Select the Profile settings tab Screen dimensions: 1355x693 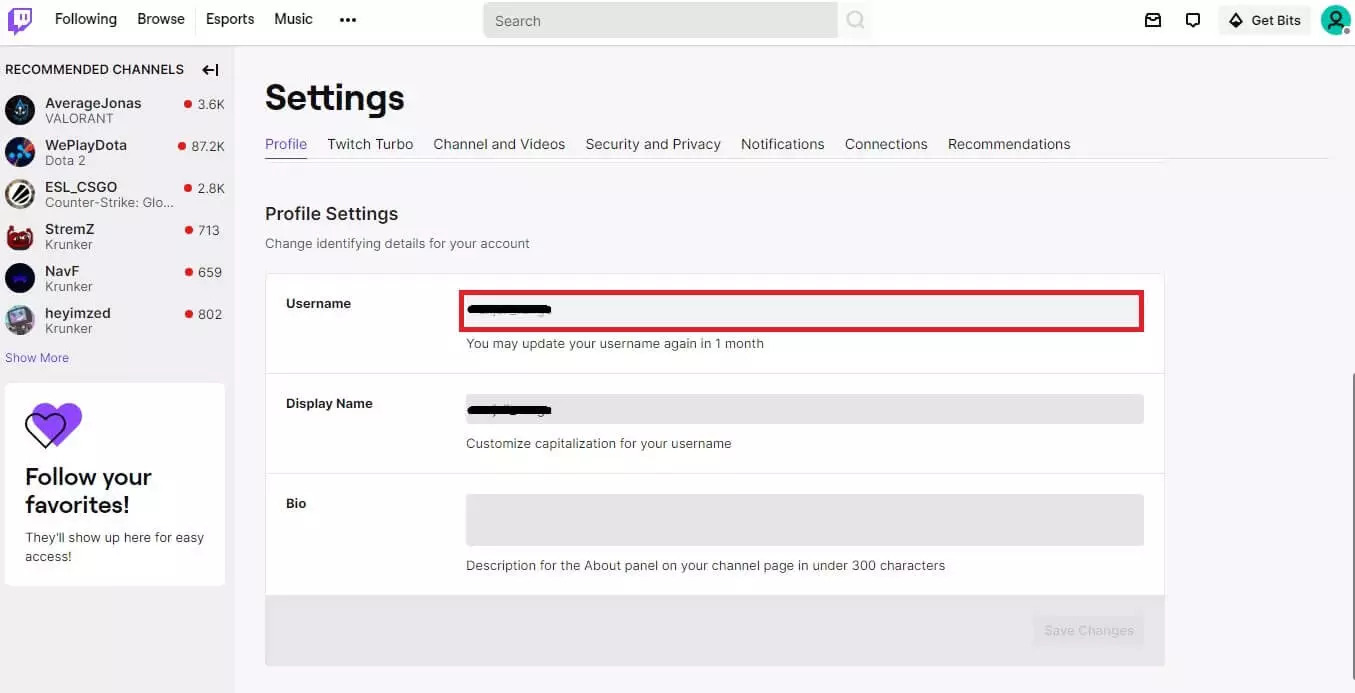pos(286,144)
